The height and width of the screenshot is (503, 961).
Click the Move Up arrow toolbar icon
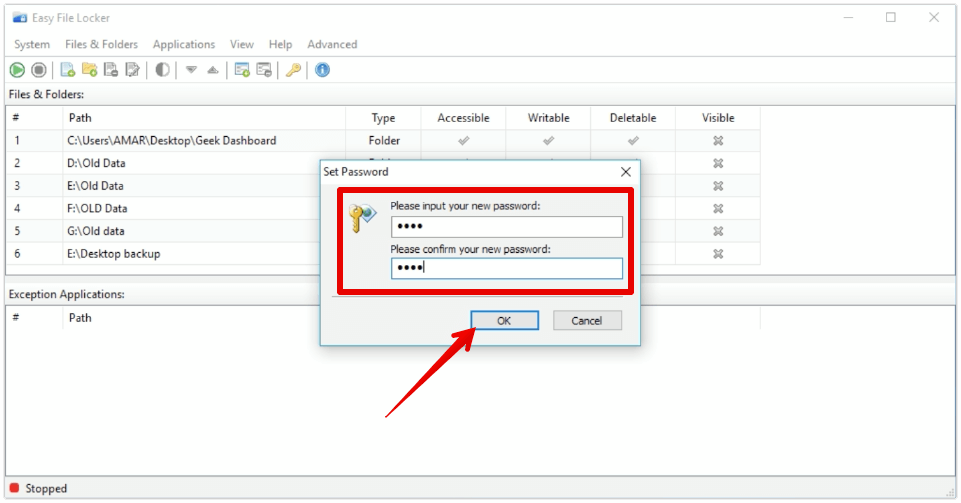point(213,70)
